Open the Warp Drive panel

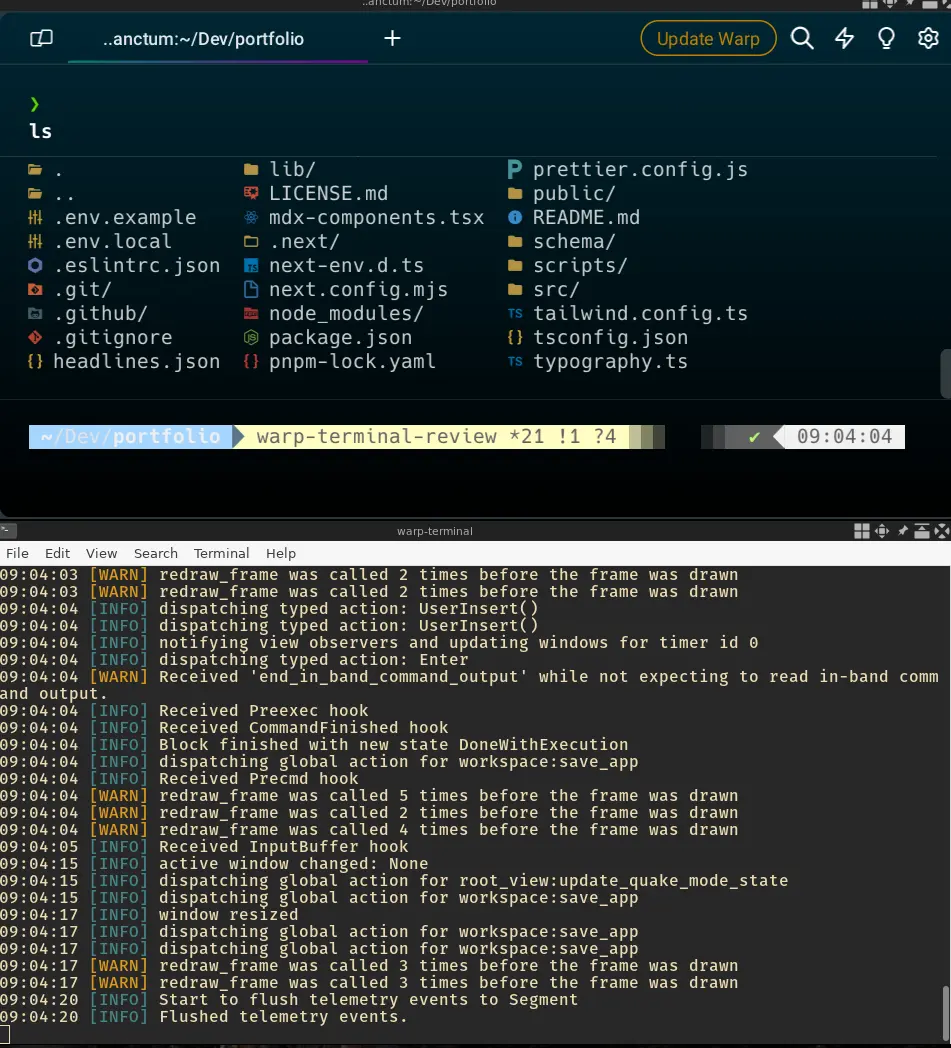39,37
